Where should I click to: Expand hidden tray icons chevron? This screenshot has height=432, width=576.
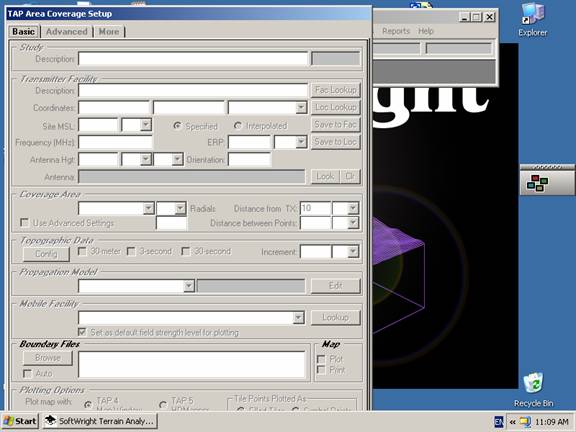click(x=512, y=422)
